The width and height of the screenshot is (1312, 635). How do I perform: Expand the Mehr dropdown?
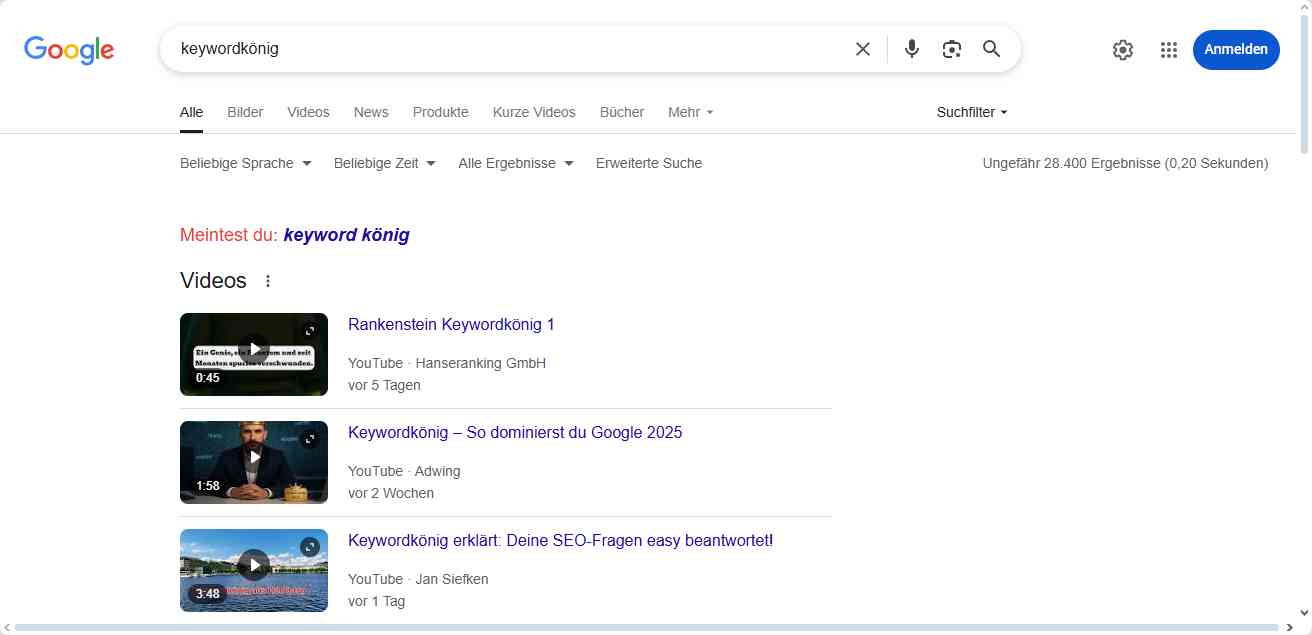tap(691, 112)
